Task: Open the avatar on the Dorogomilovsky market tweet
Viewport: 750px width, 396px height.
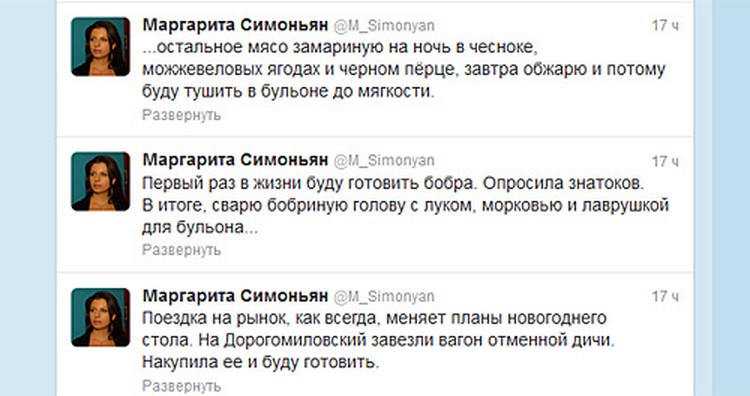Action: (100, 318)
